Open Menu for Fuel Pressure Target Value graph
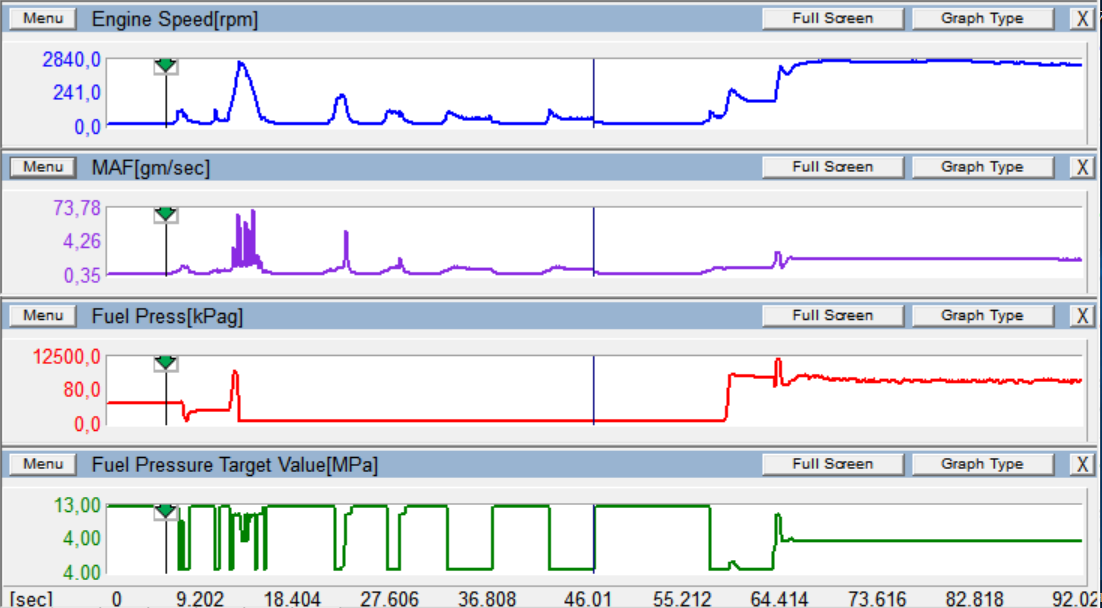Screen dimensions: 1102x608 point(43,464)
